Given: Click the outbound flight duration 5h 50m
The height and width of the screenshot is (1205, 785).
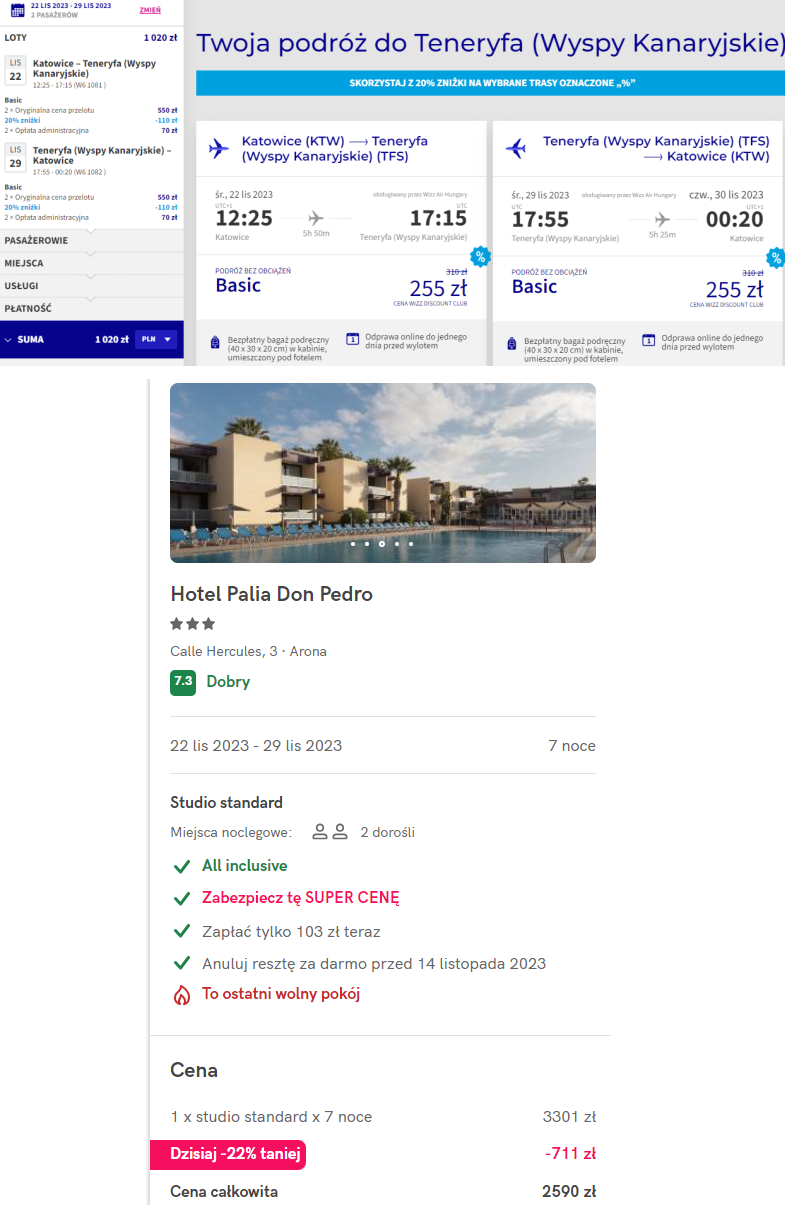Looking at the screenshot, I should tap(316, 235).
